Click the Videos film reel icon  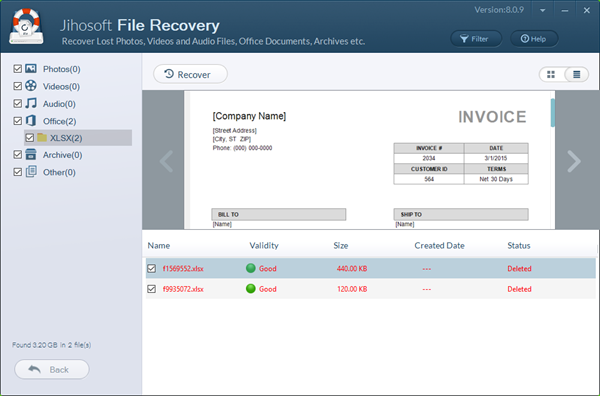(x=31, y=86)
